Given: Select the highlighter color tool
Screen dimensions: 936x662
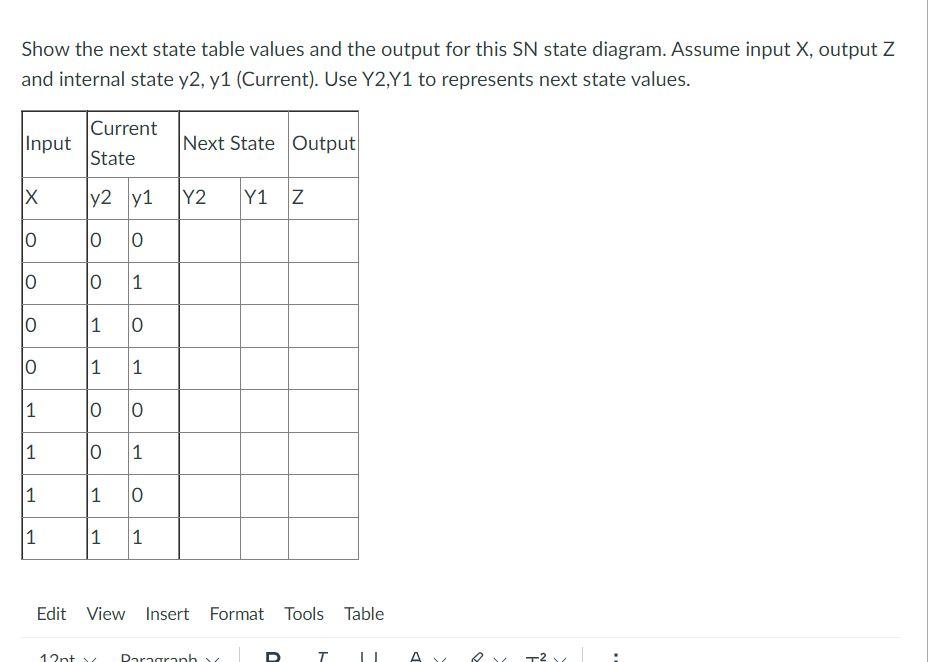Looking at the screenshot, I should point(479,658).
